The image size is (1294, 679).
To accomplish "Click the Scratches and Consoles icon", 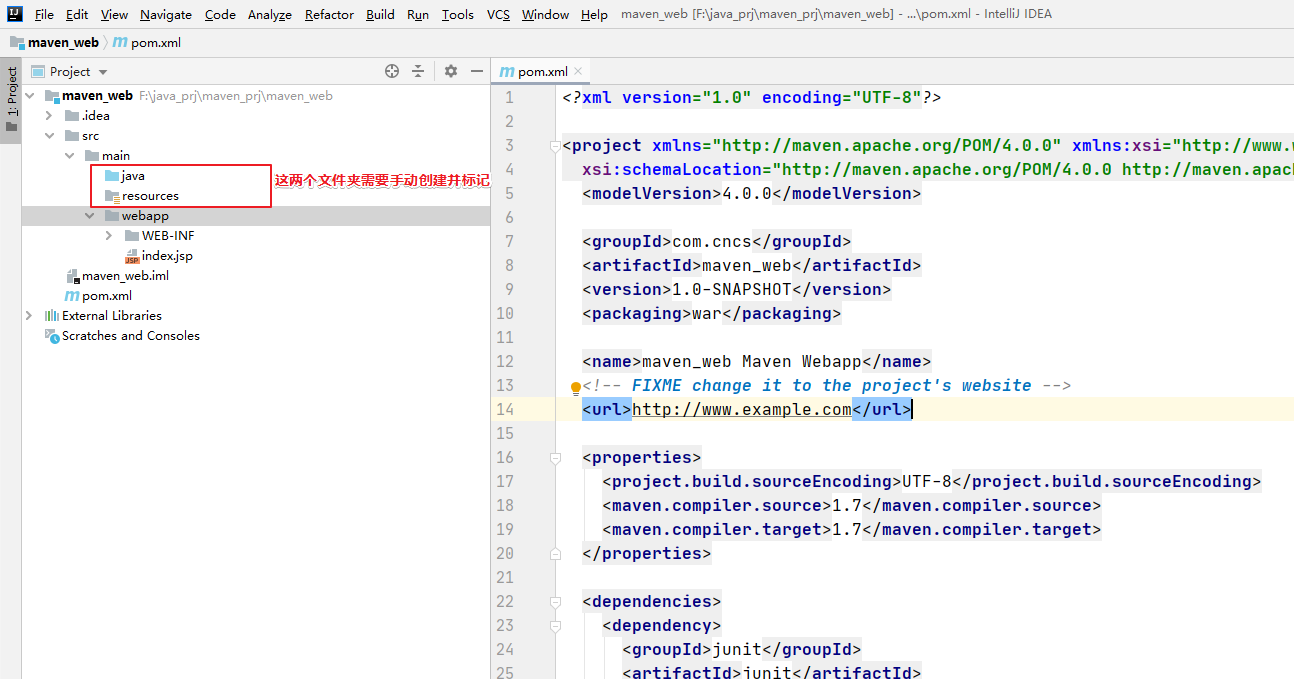I will coord(52,336).
